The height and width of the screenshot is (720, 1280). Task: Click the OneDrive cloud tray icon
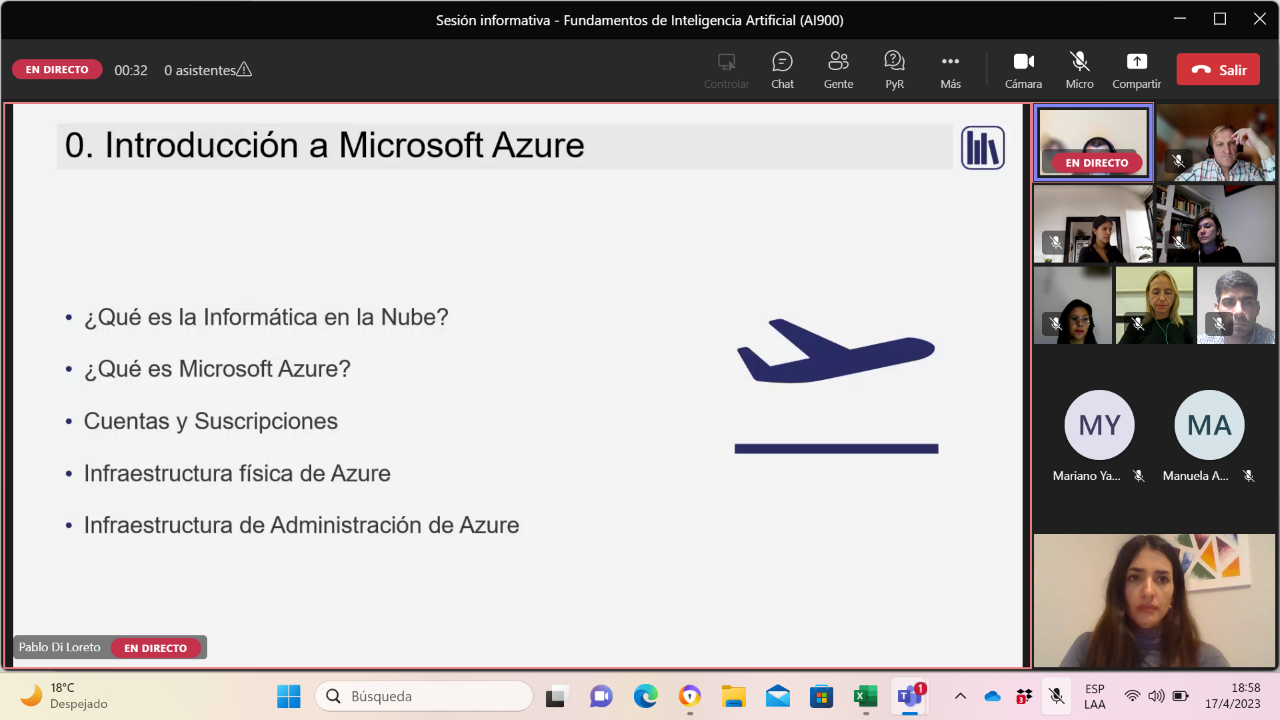992,696
